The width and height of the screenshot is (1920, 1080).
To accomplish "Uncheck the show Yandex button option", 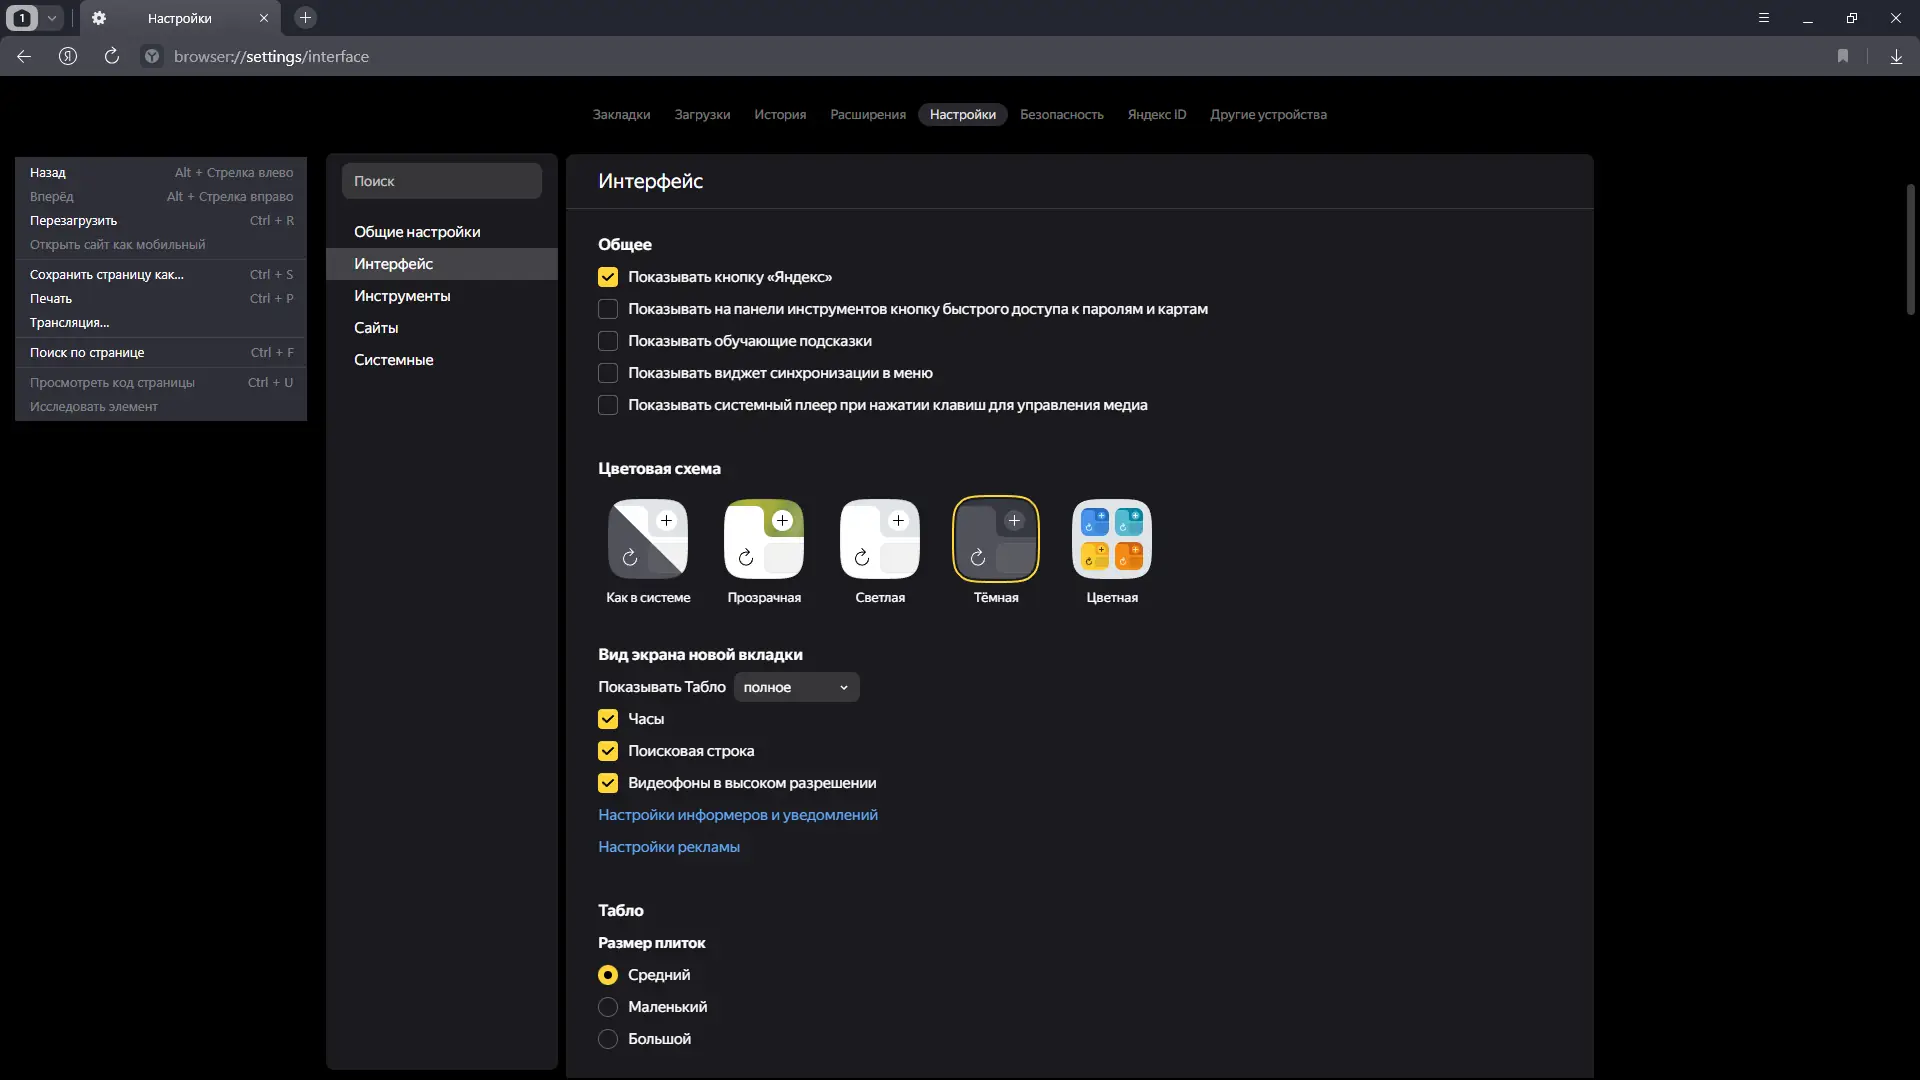I will pyautogui.click(x=608, y=277).
